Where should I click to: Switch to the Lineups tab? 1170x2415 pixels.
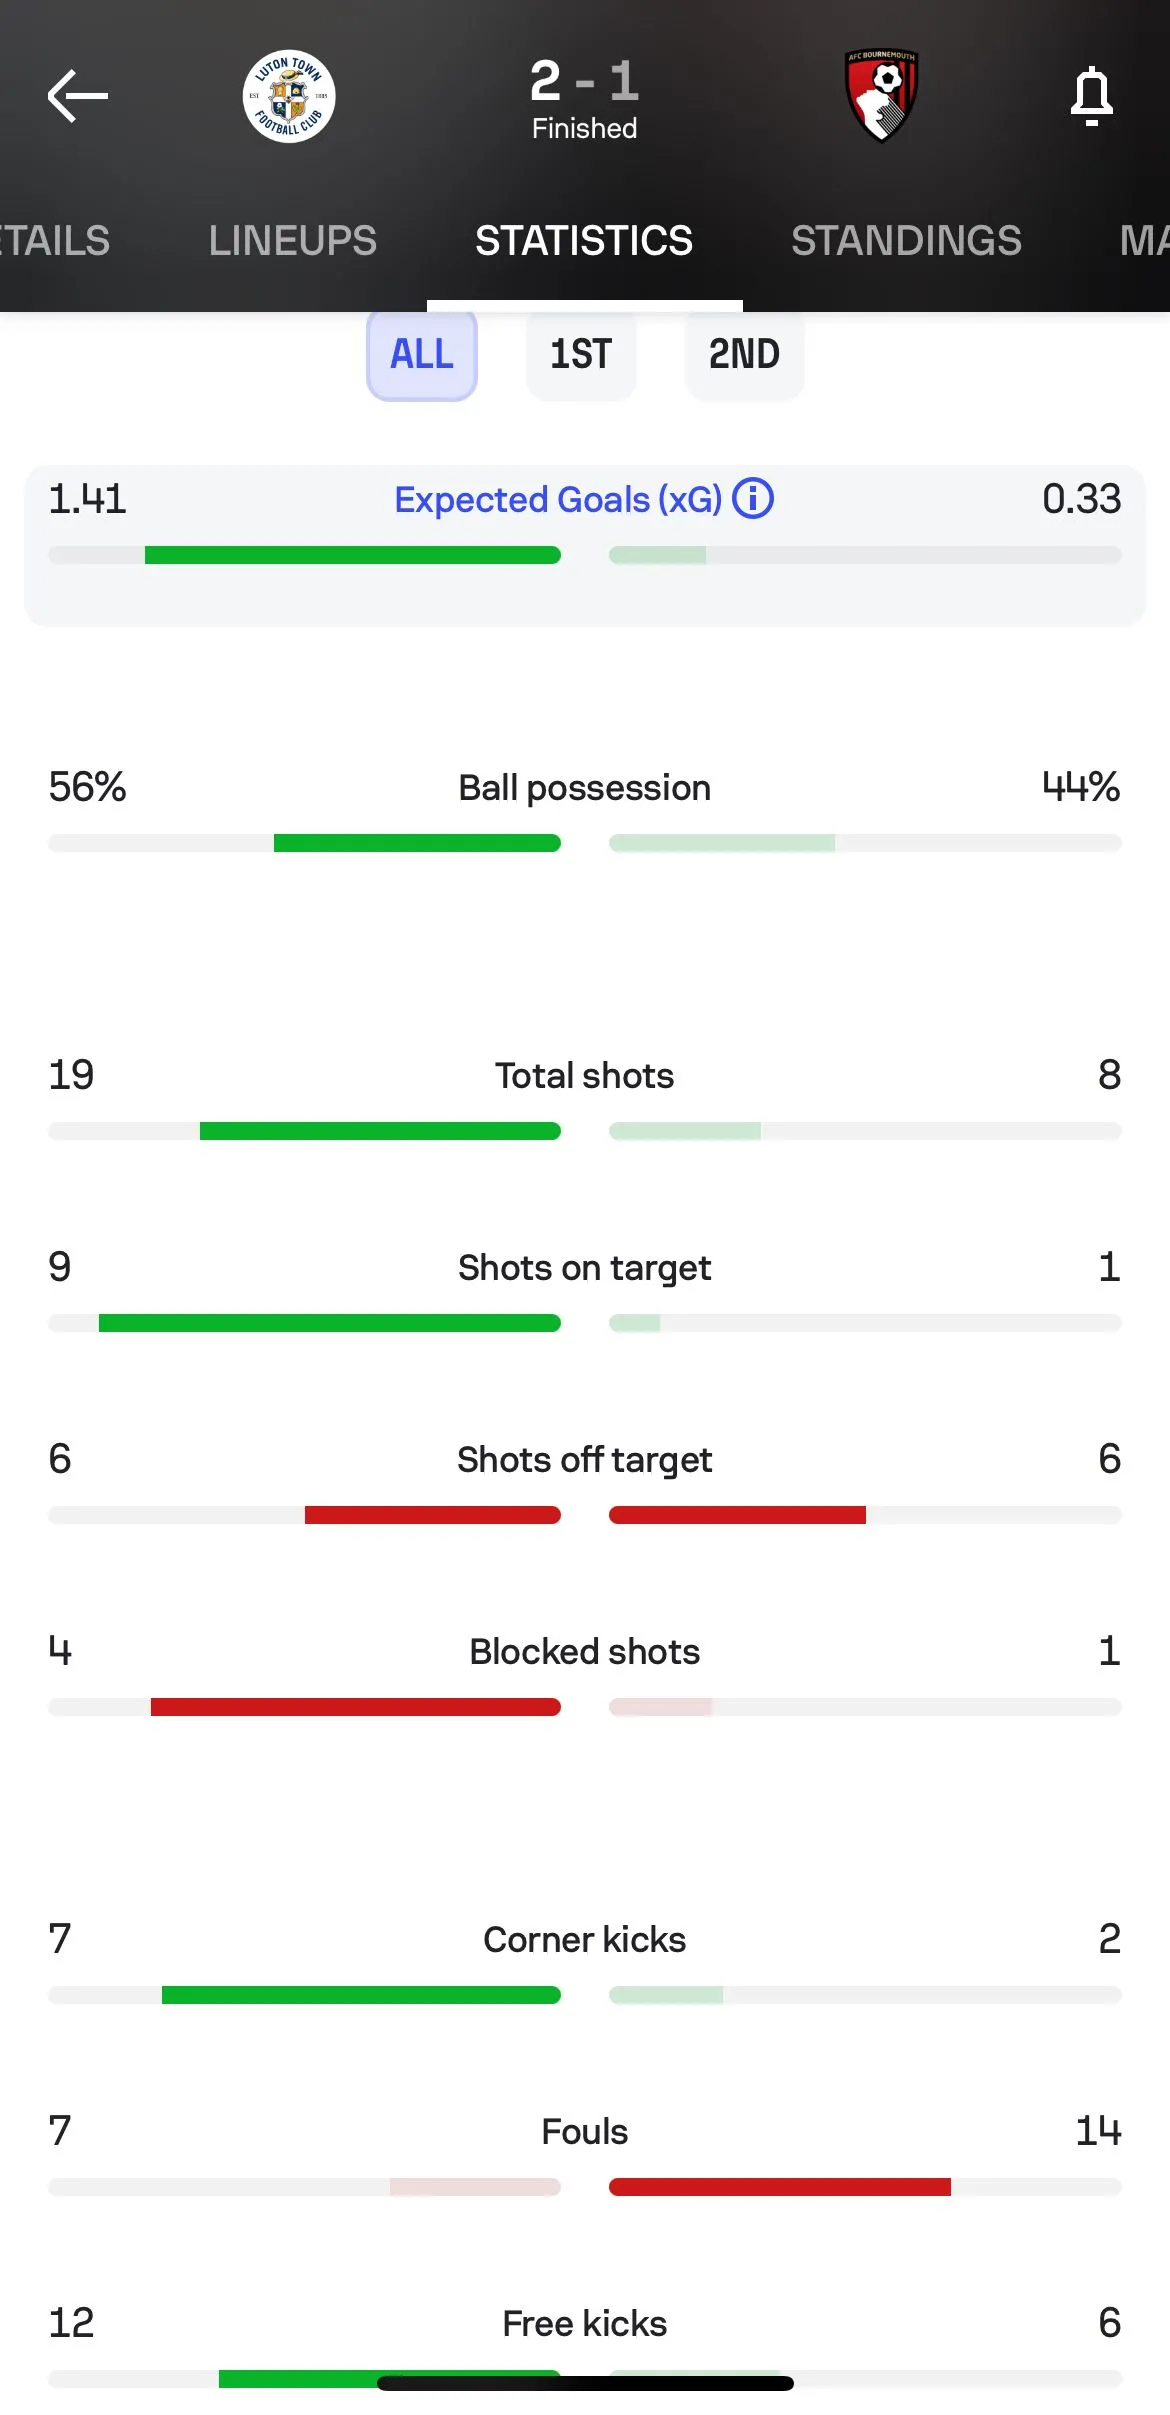292,241
